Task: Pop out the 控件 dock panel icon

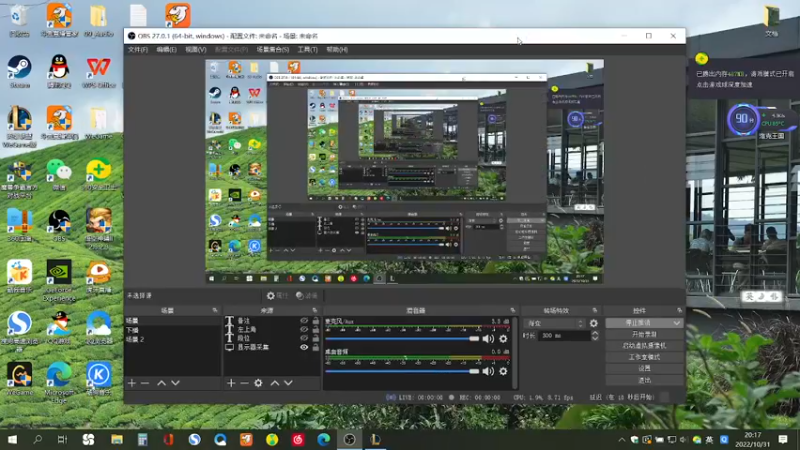Action: [x=679, y=310]
